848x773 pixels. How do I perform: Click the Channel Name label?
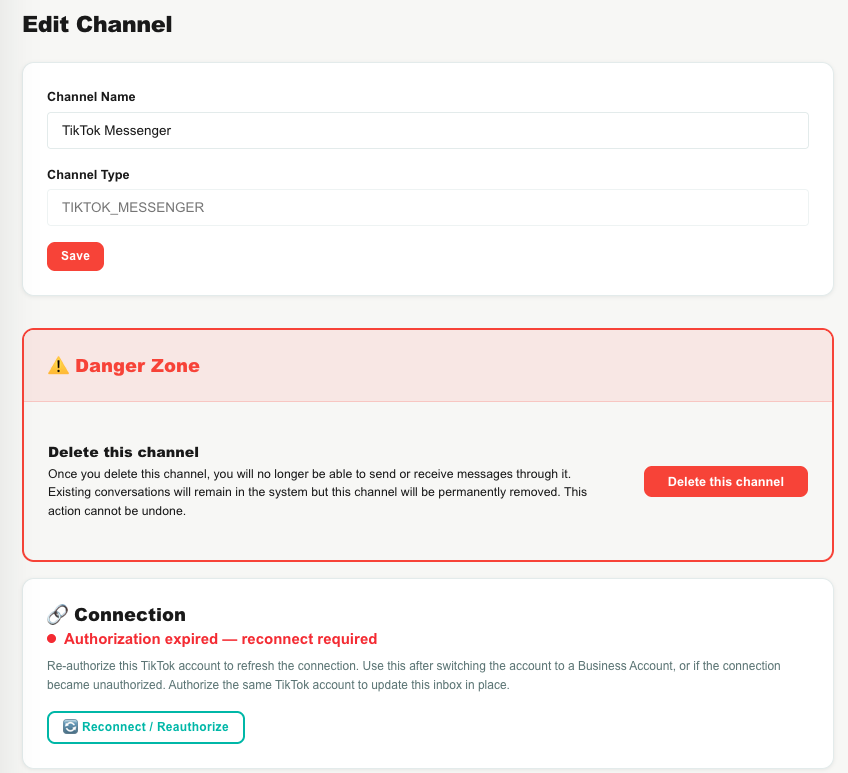click(x=91, y=97)
